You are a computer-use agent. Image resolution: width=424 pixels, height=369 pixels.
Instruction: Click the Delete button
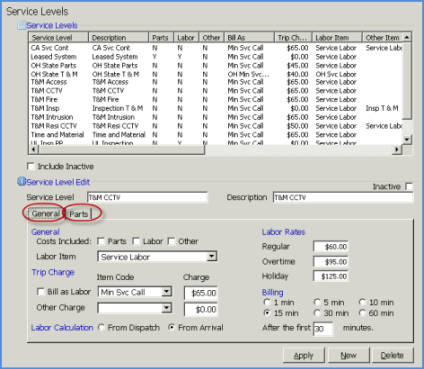pos(392,355)
